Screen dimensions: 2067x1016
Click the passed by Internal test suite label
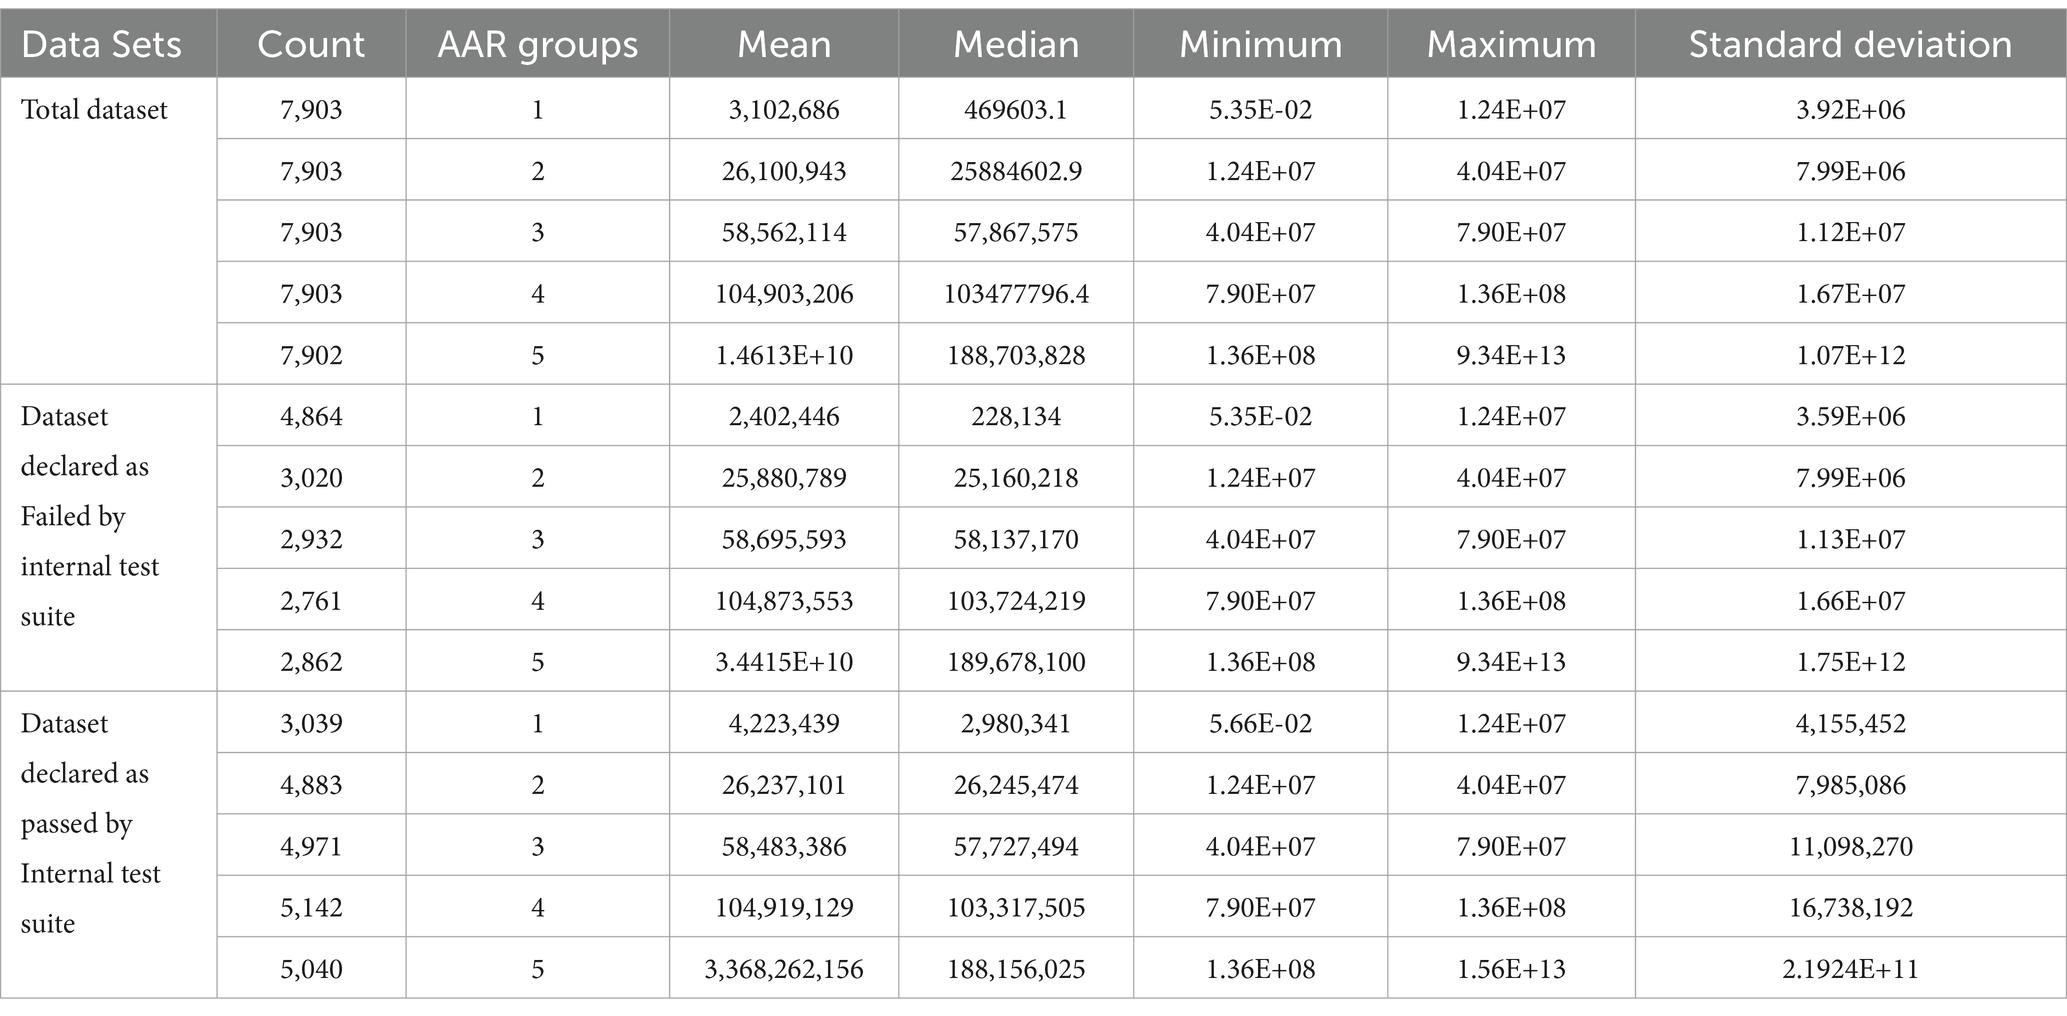click(90, 823)
